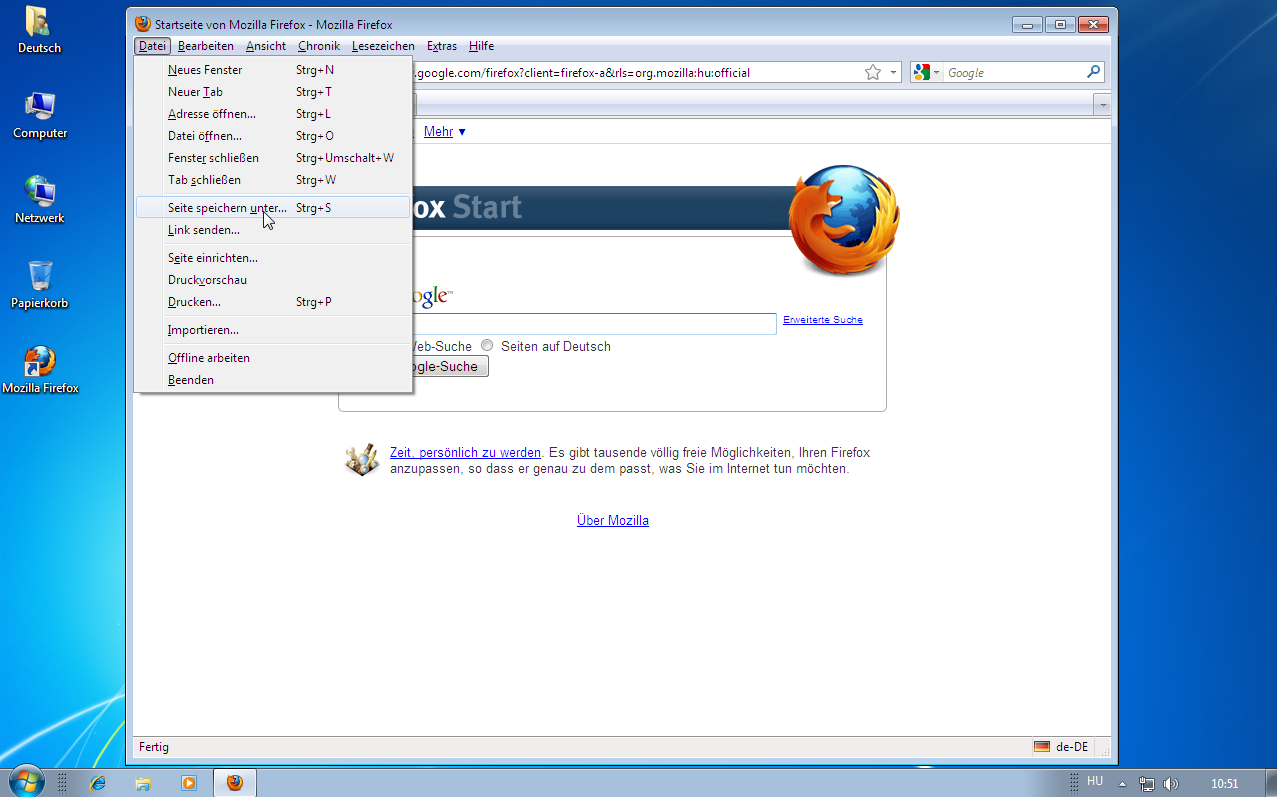
Task: Click into the toolbar Google search box
Action: [x=1014, y=72]
